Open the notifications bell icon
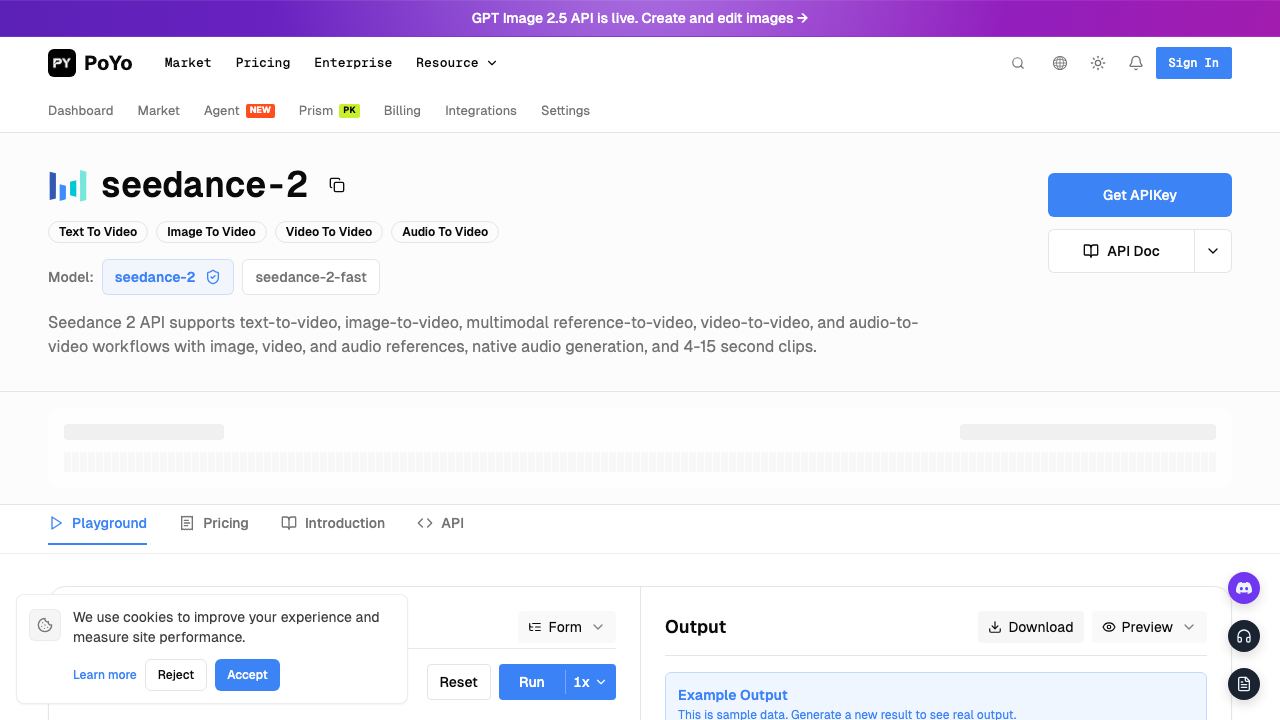 1136,63
